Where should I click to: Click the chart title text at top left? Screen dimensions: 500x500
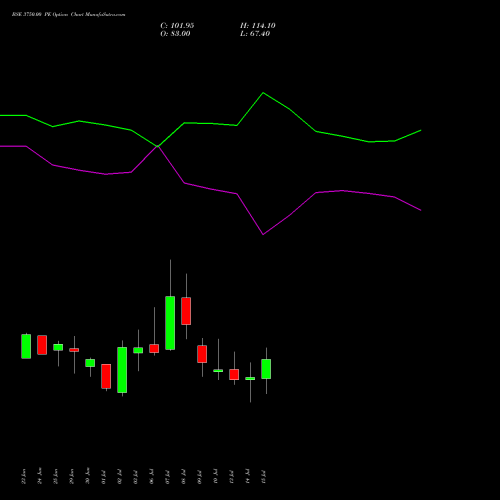click(69, 15)
